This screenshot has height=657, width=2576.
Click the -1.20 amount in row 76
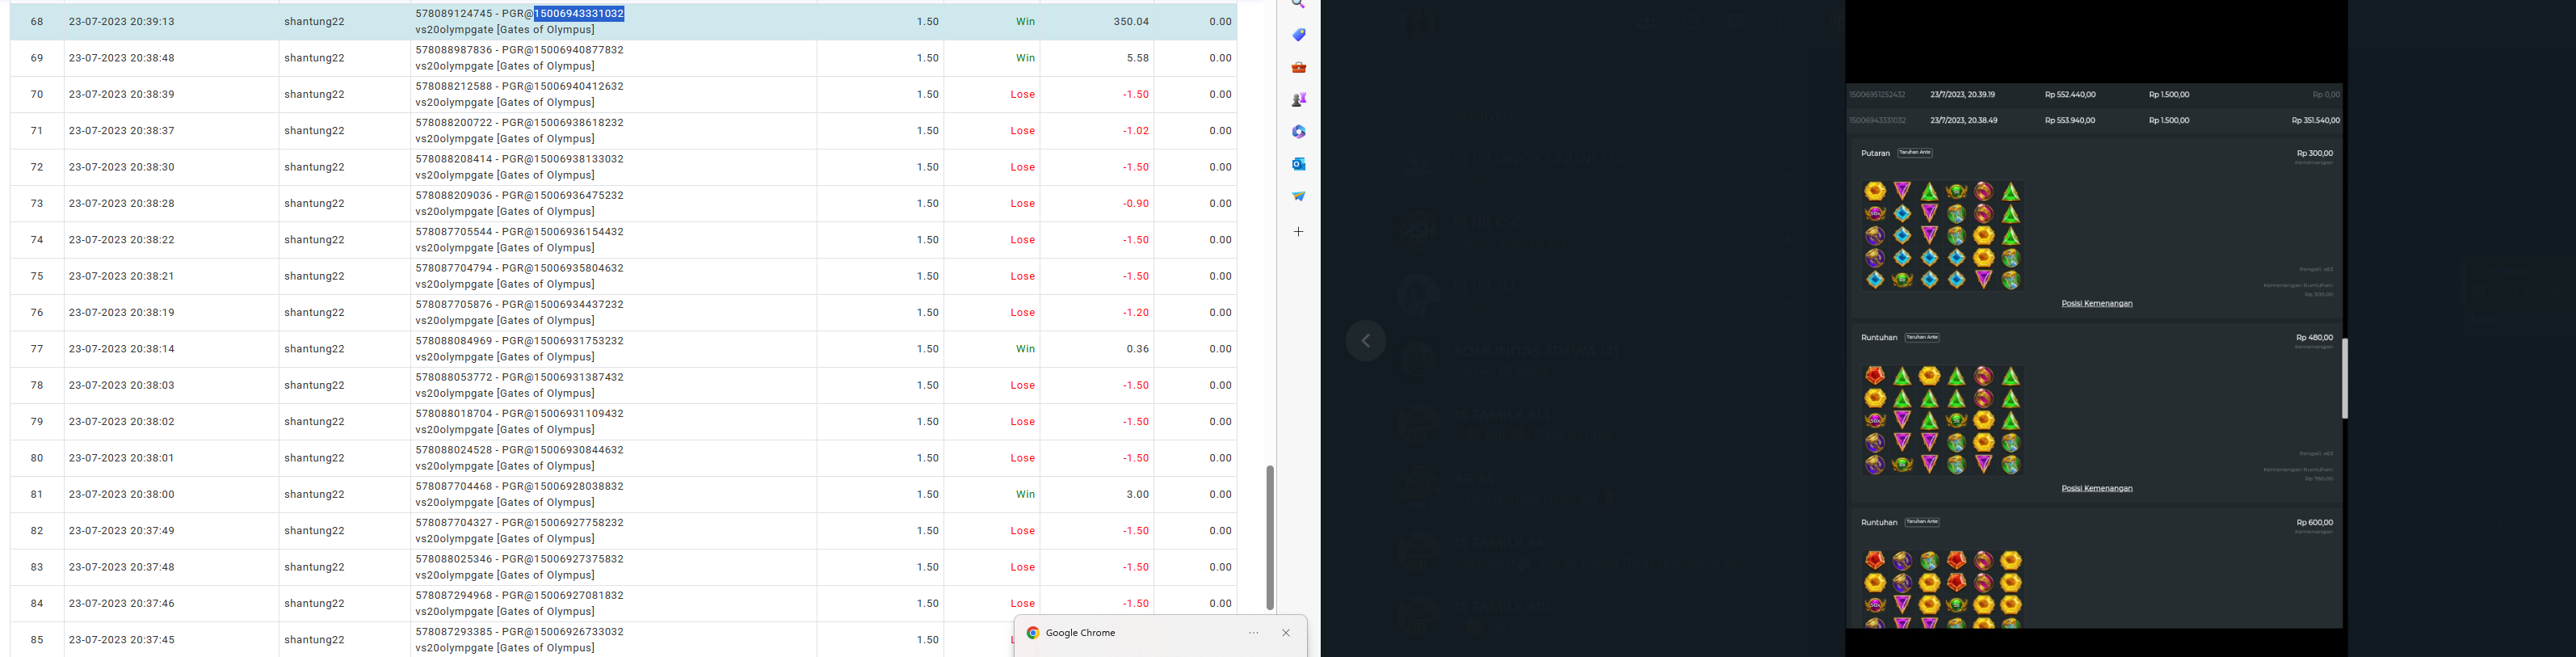tap(1136, 313)
